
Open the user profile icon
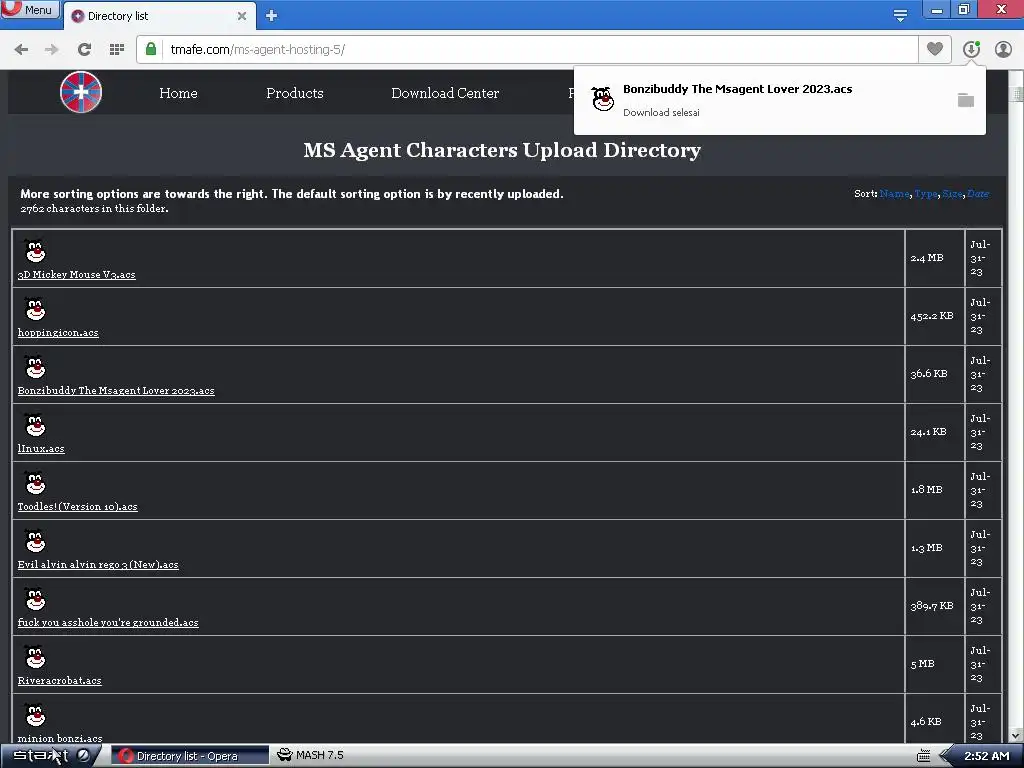tap(1003, 49)
